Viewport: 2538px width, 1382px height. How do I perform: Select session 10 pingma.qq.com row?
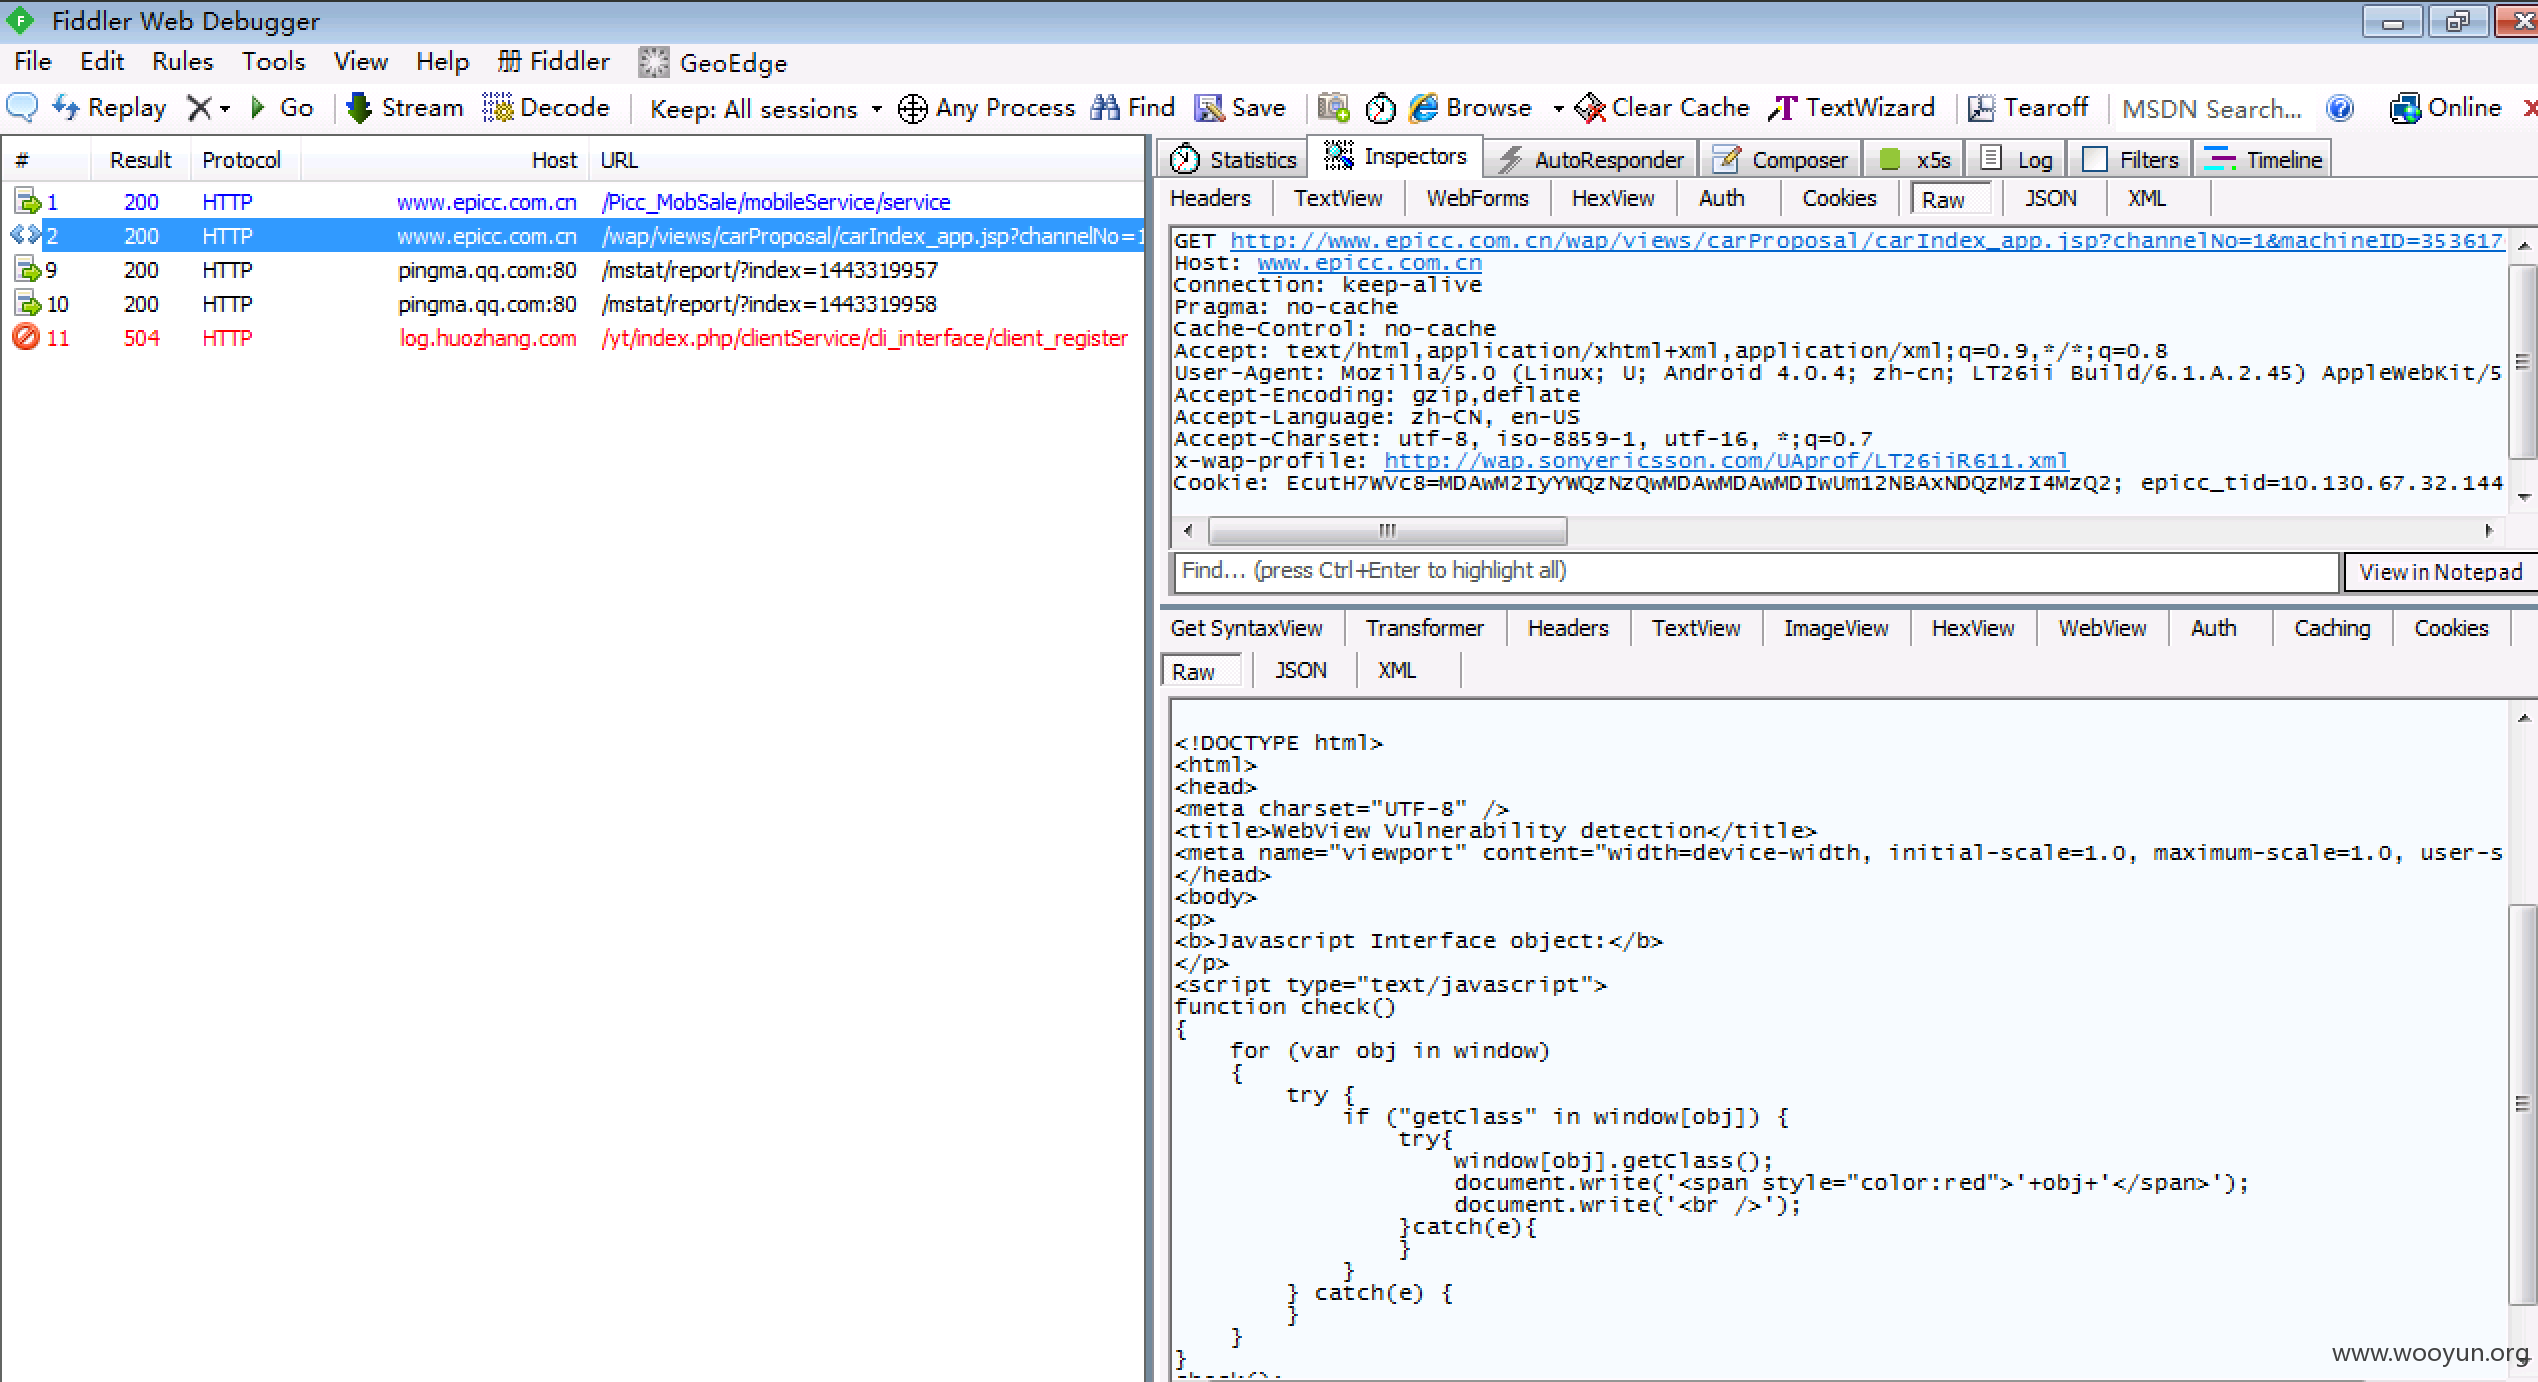(x=574, y=304)
